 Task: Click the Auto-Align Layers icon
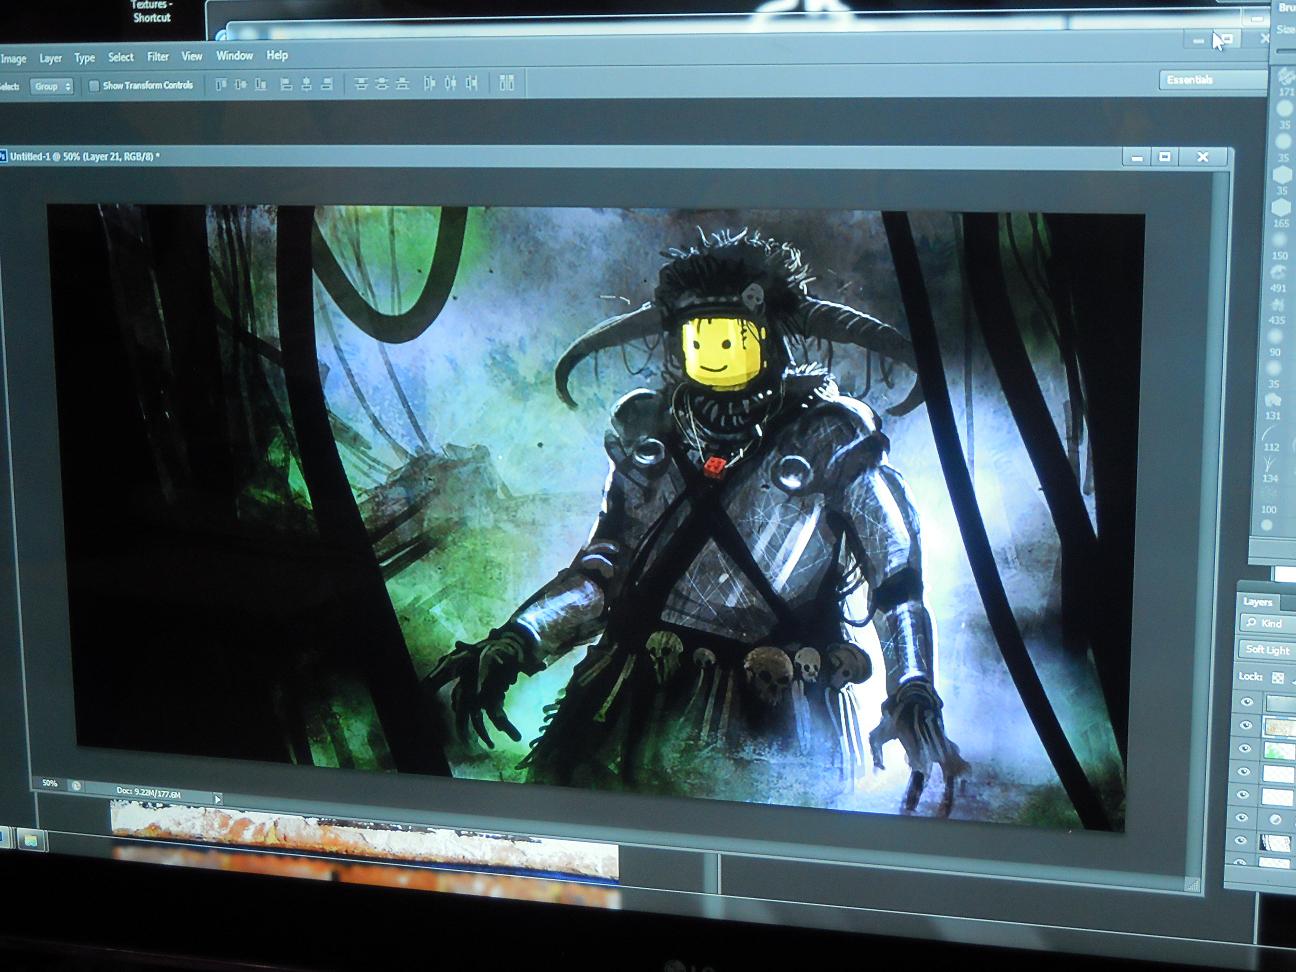507,84
